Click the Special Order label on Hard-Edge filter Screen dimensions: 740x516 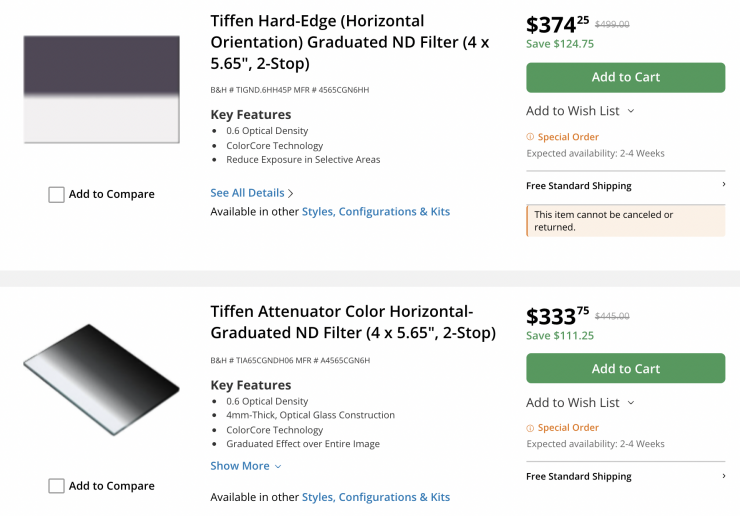(568, 137)
